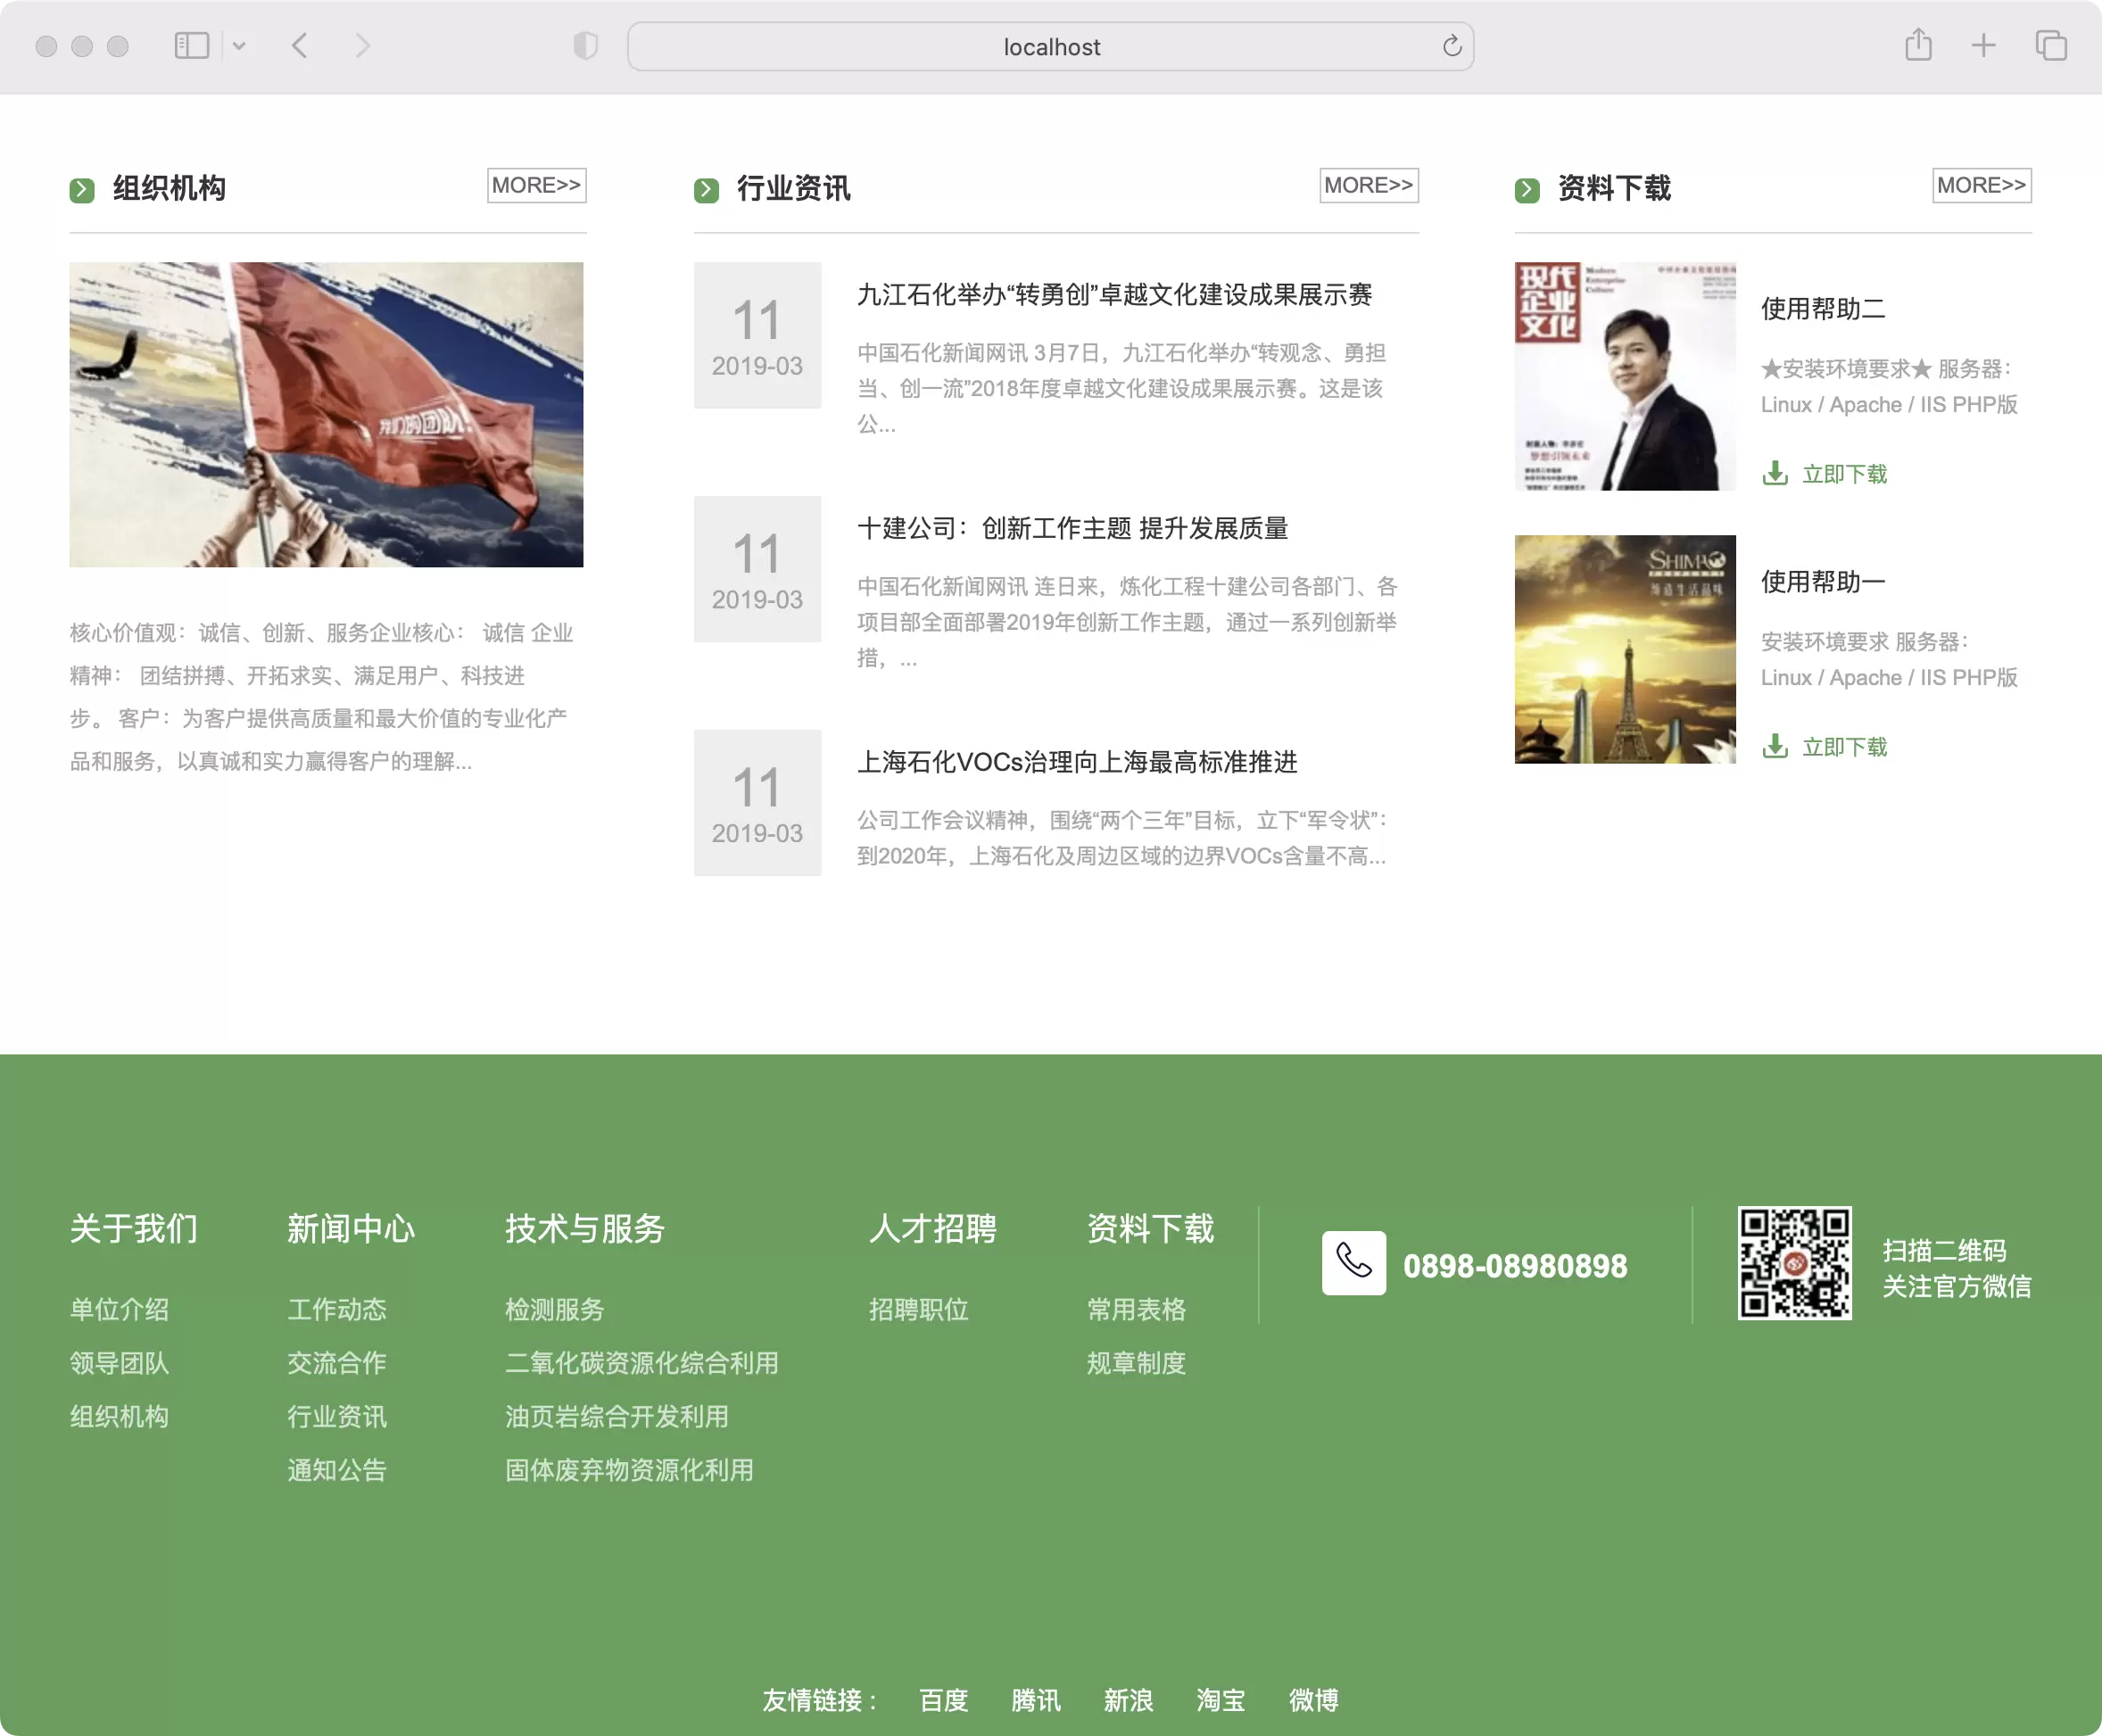
Task: Toggle the Safari sidebar icon
Action: (191, 46)
